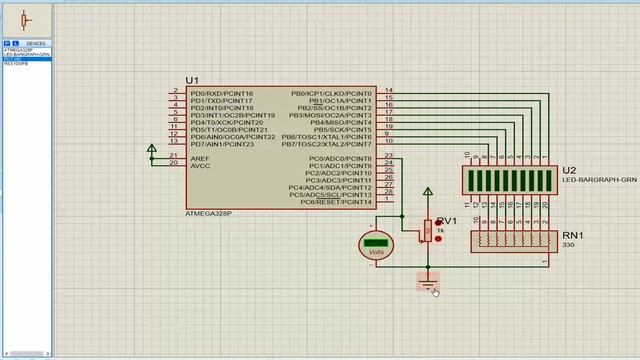The height and width of the screenshot is (360, 640).
Task: Click pin PD2/INT0/PCINT18 label
Action: [222, 108]
